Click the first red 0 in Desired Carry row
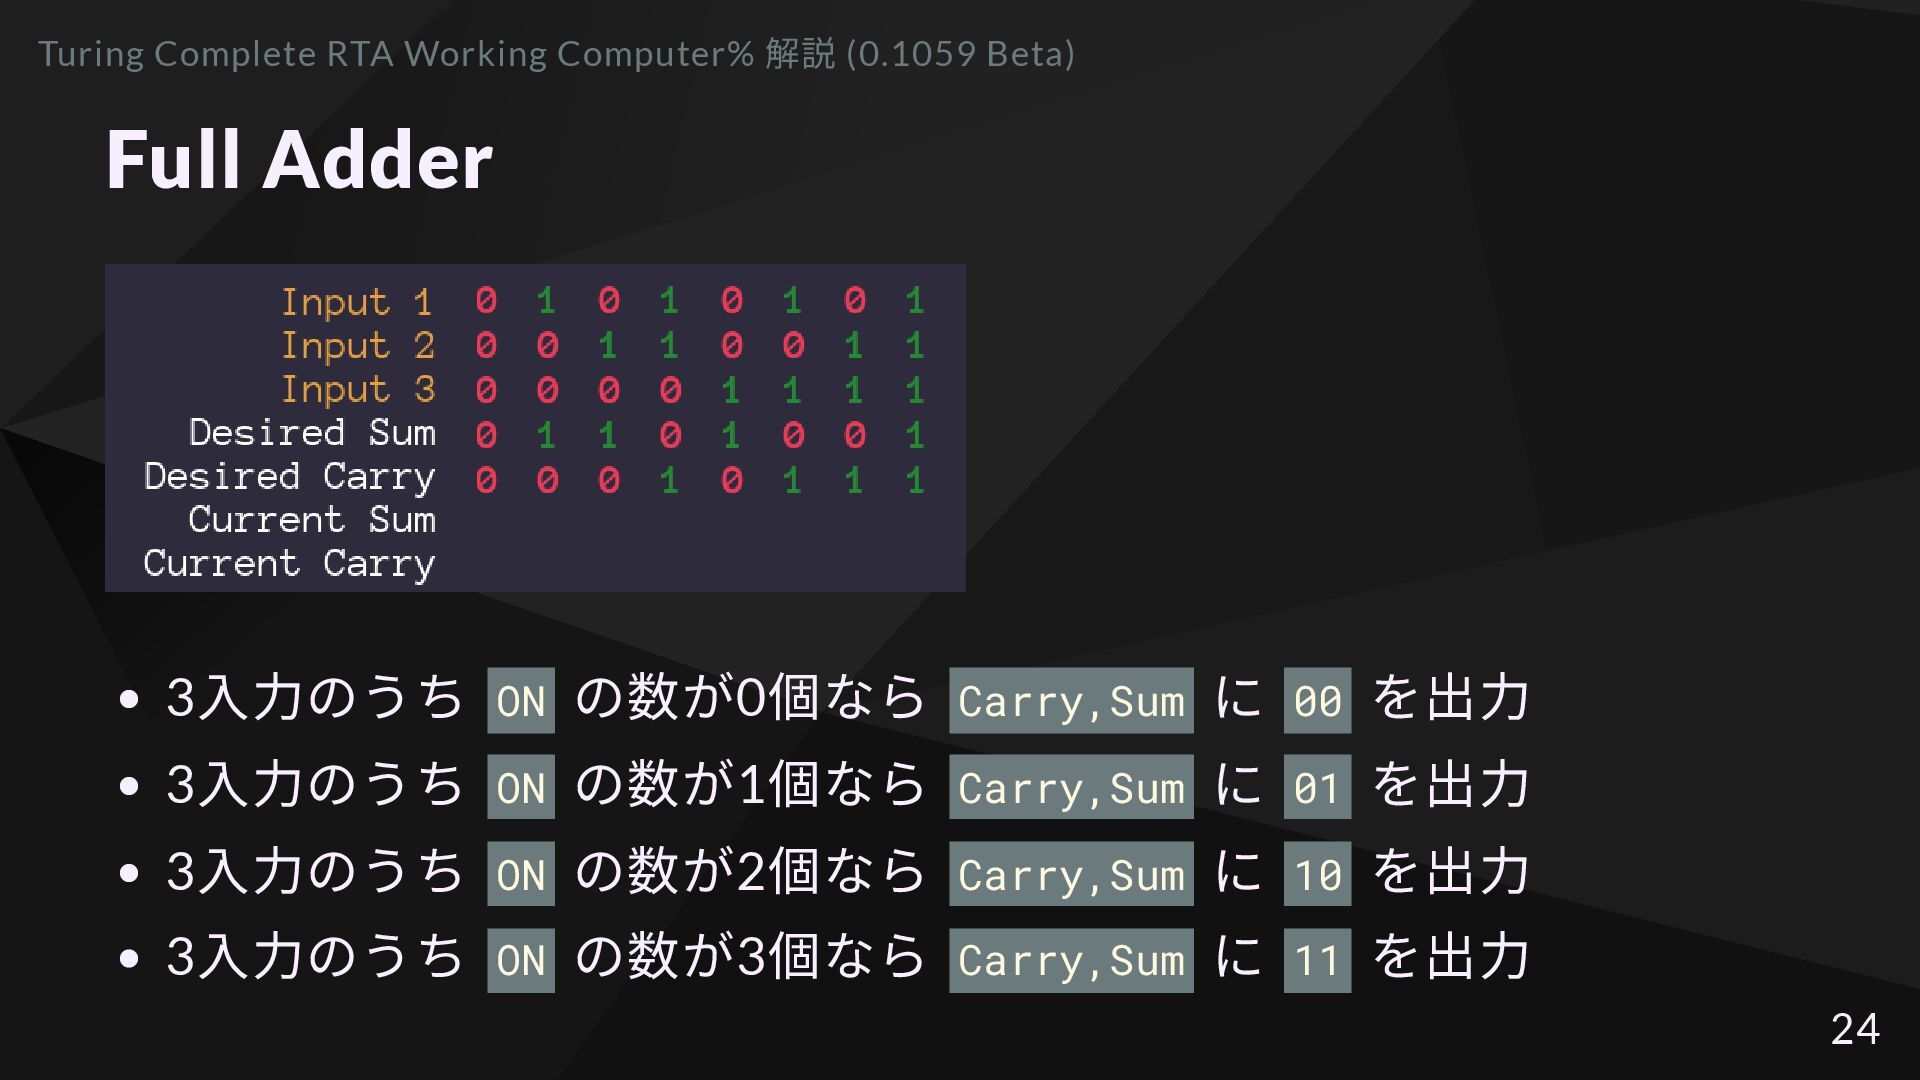Viewport: 1920px width, 1080px height. pyautogui.click(x=486, y=481)
